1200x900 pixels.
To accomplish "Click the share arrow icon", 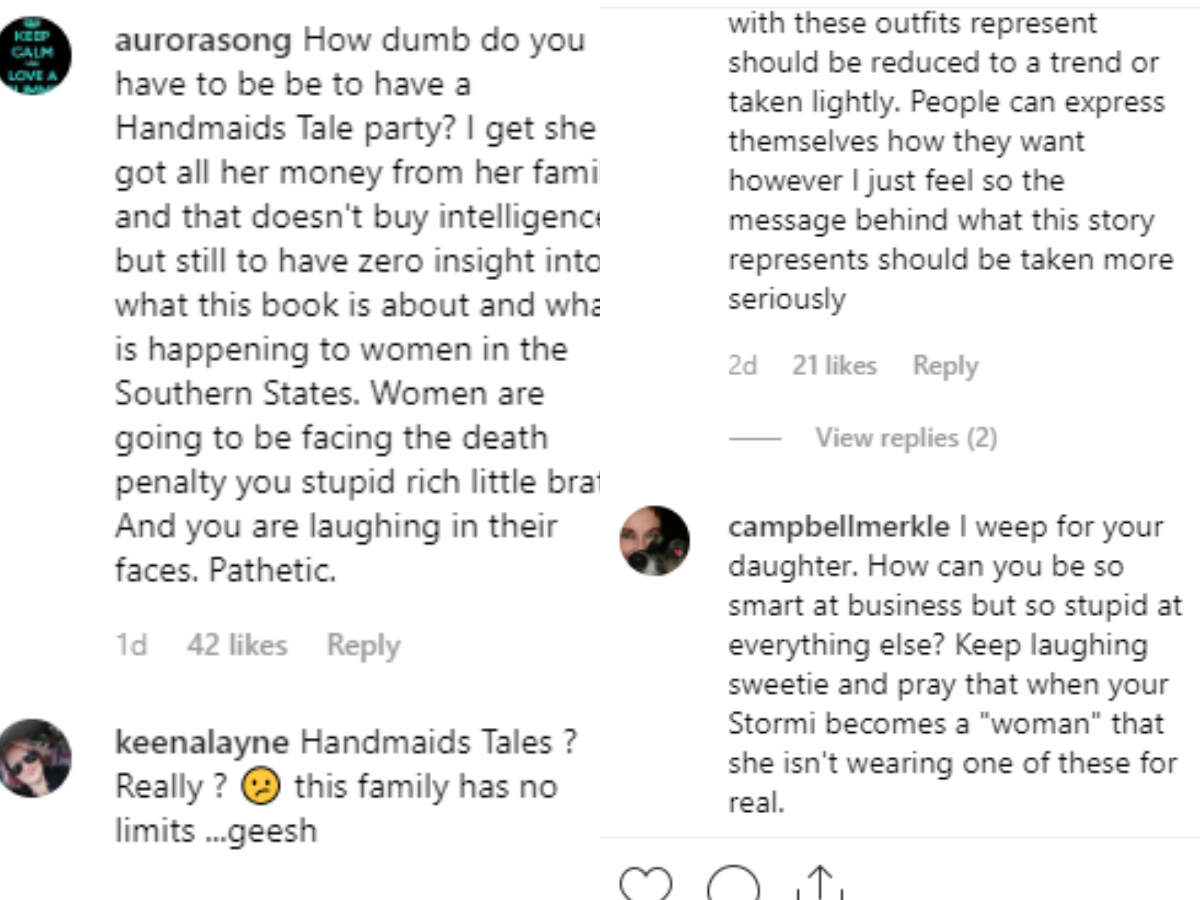I will click(x=819, y=885).
